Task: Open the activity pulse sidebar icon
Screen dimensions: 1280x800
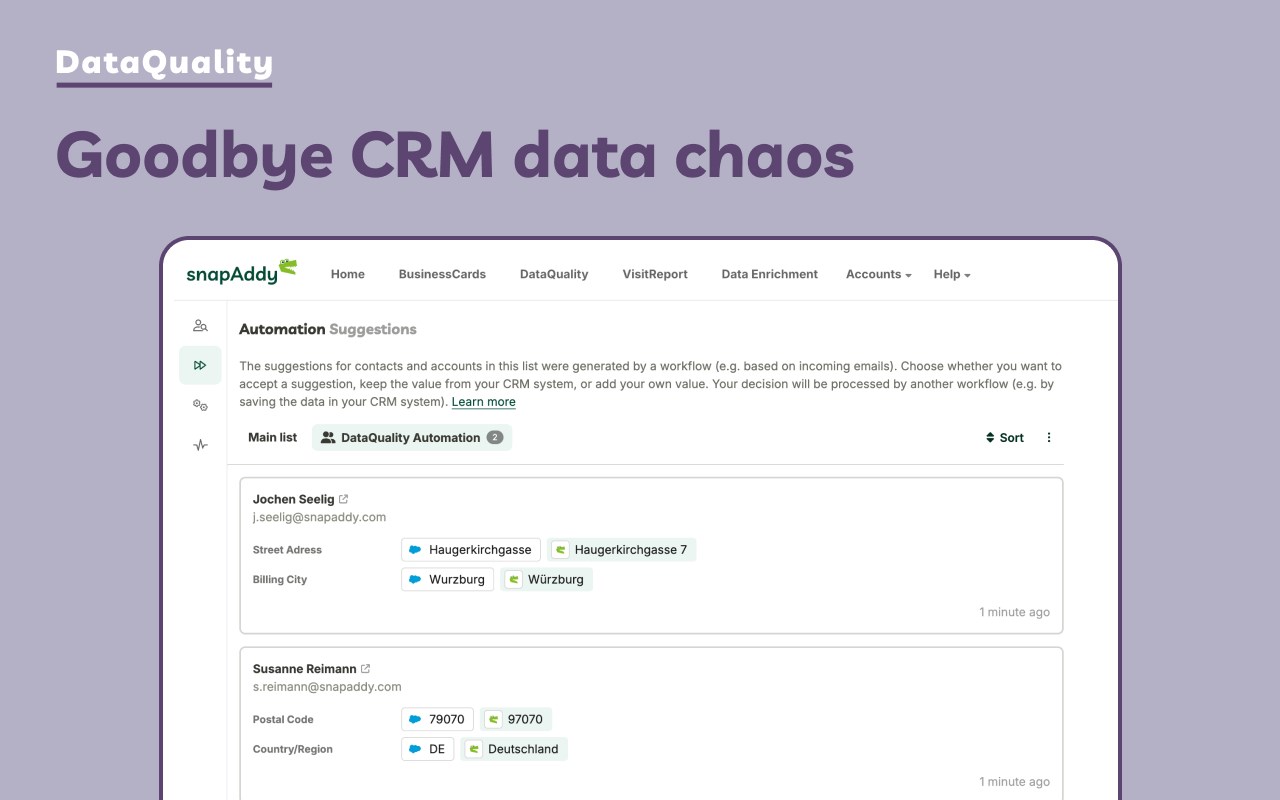Action: pyautogui.click(x=200, y=445)
